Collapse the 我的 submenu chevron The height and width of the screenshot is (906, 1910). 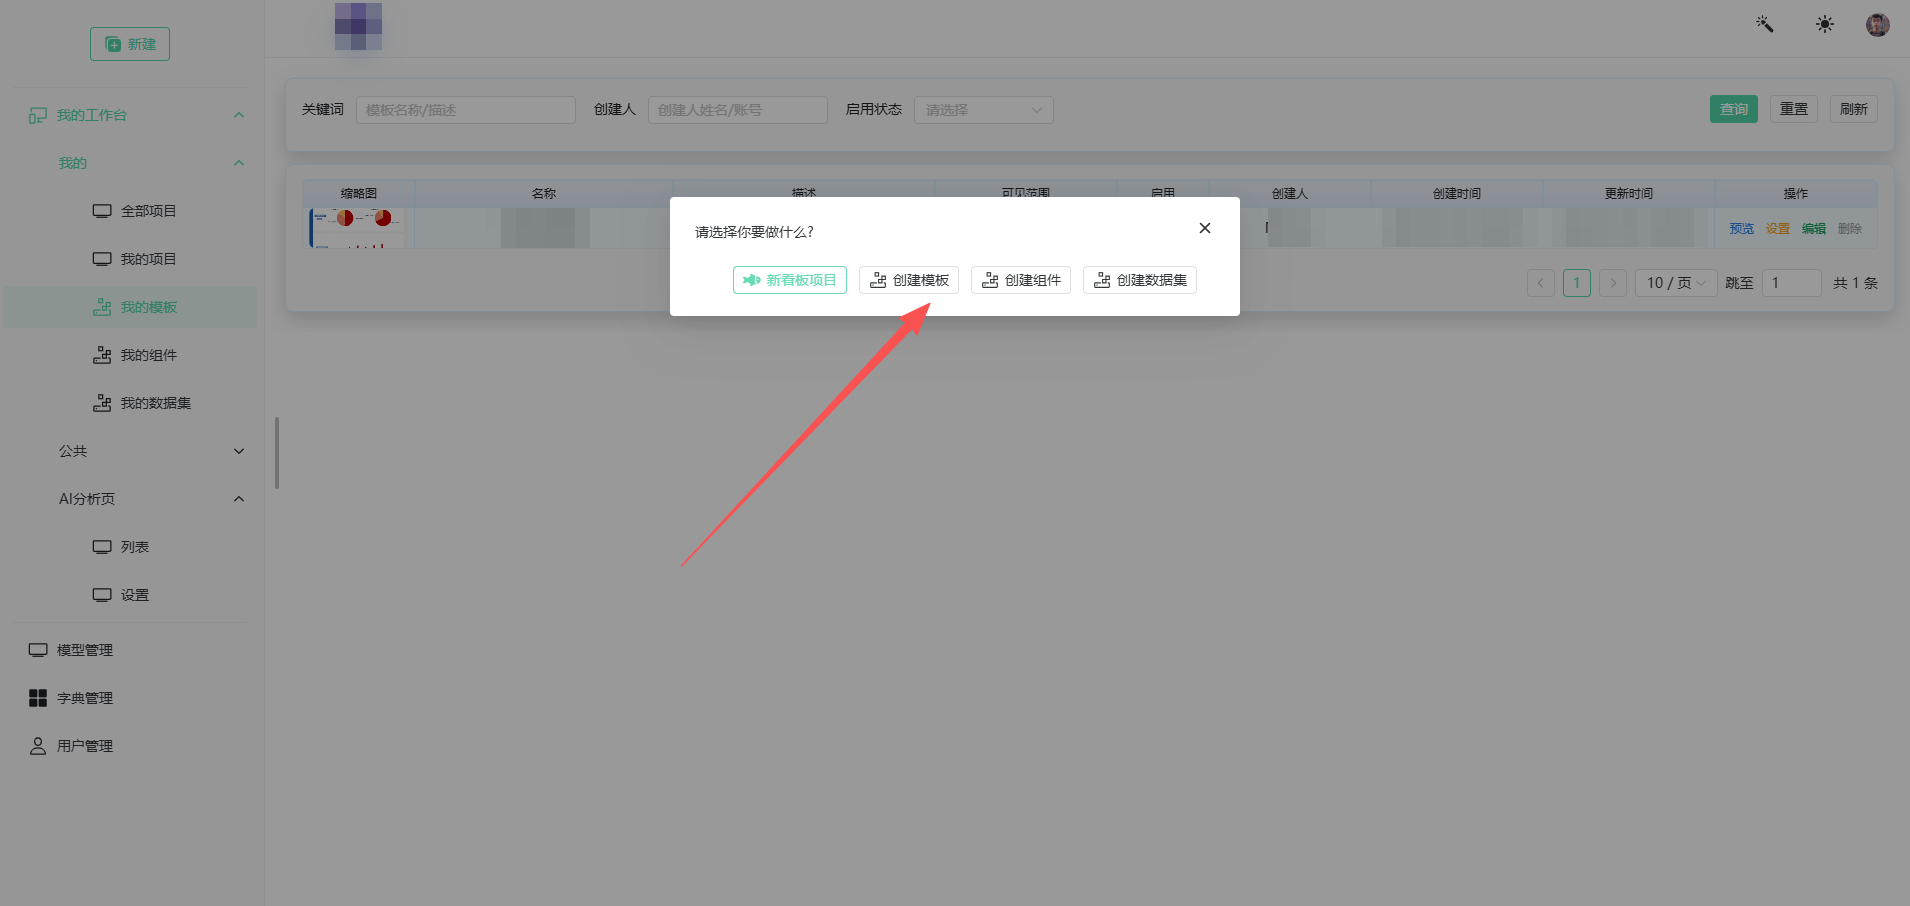click(x=239, y=163)
